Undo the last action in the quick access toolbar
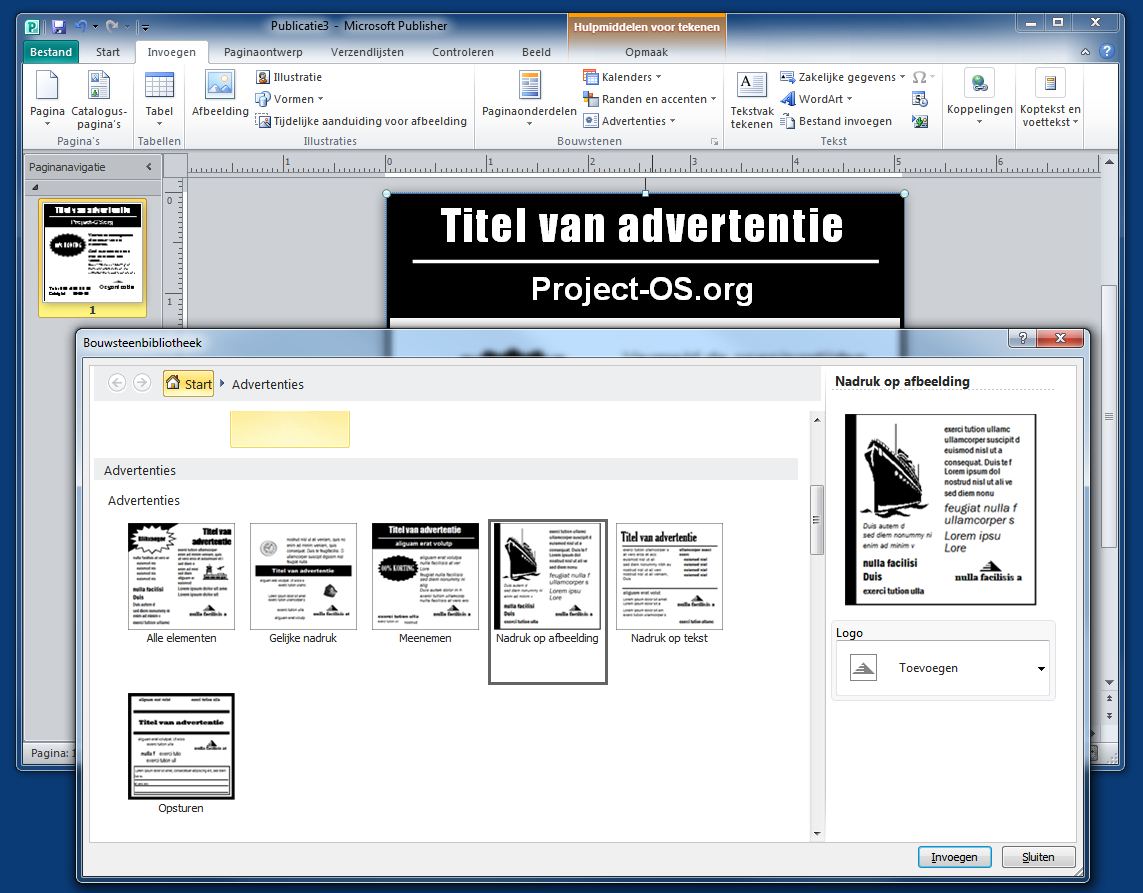The height and width of the screenshot is (893, 1143). pos(80,27)
